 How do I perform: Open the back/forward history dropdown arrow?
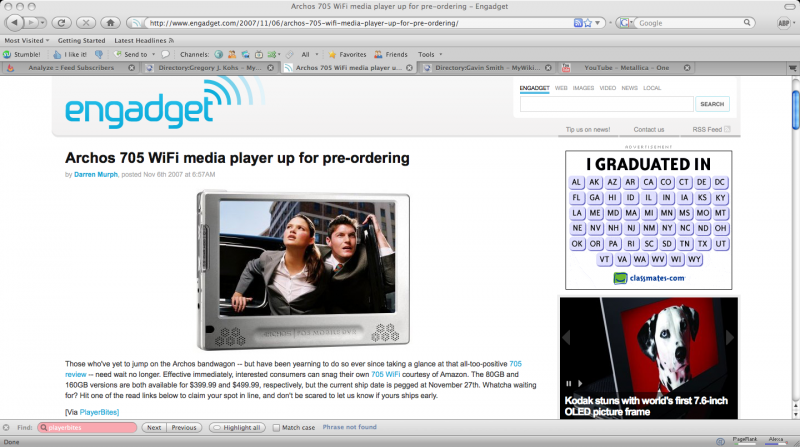coord(42,22)
